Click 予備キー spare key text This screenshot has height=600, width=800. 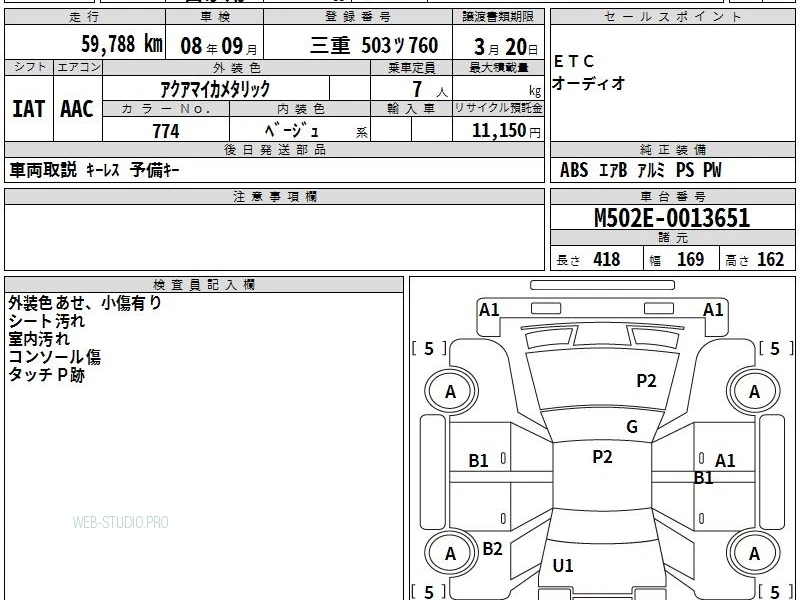coord(155,170)
